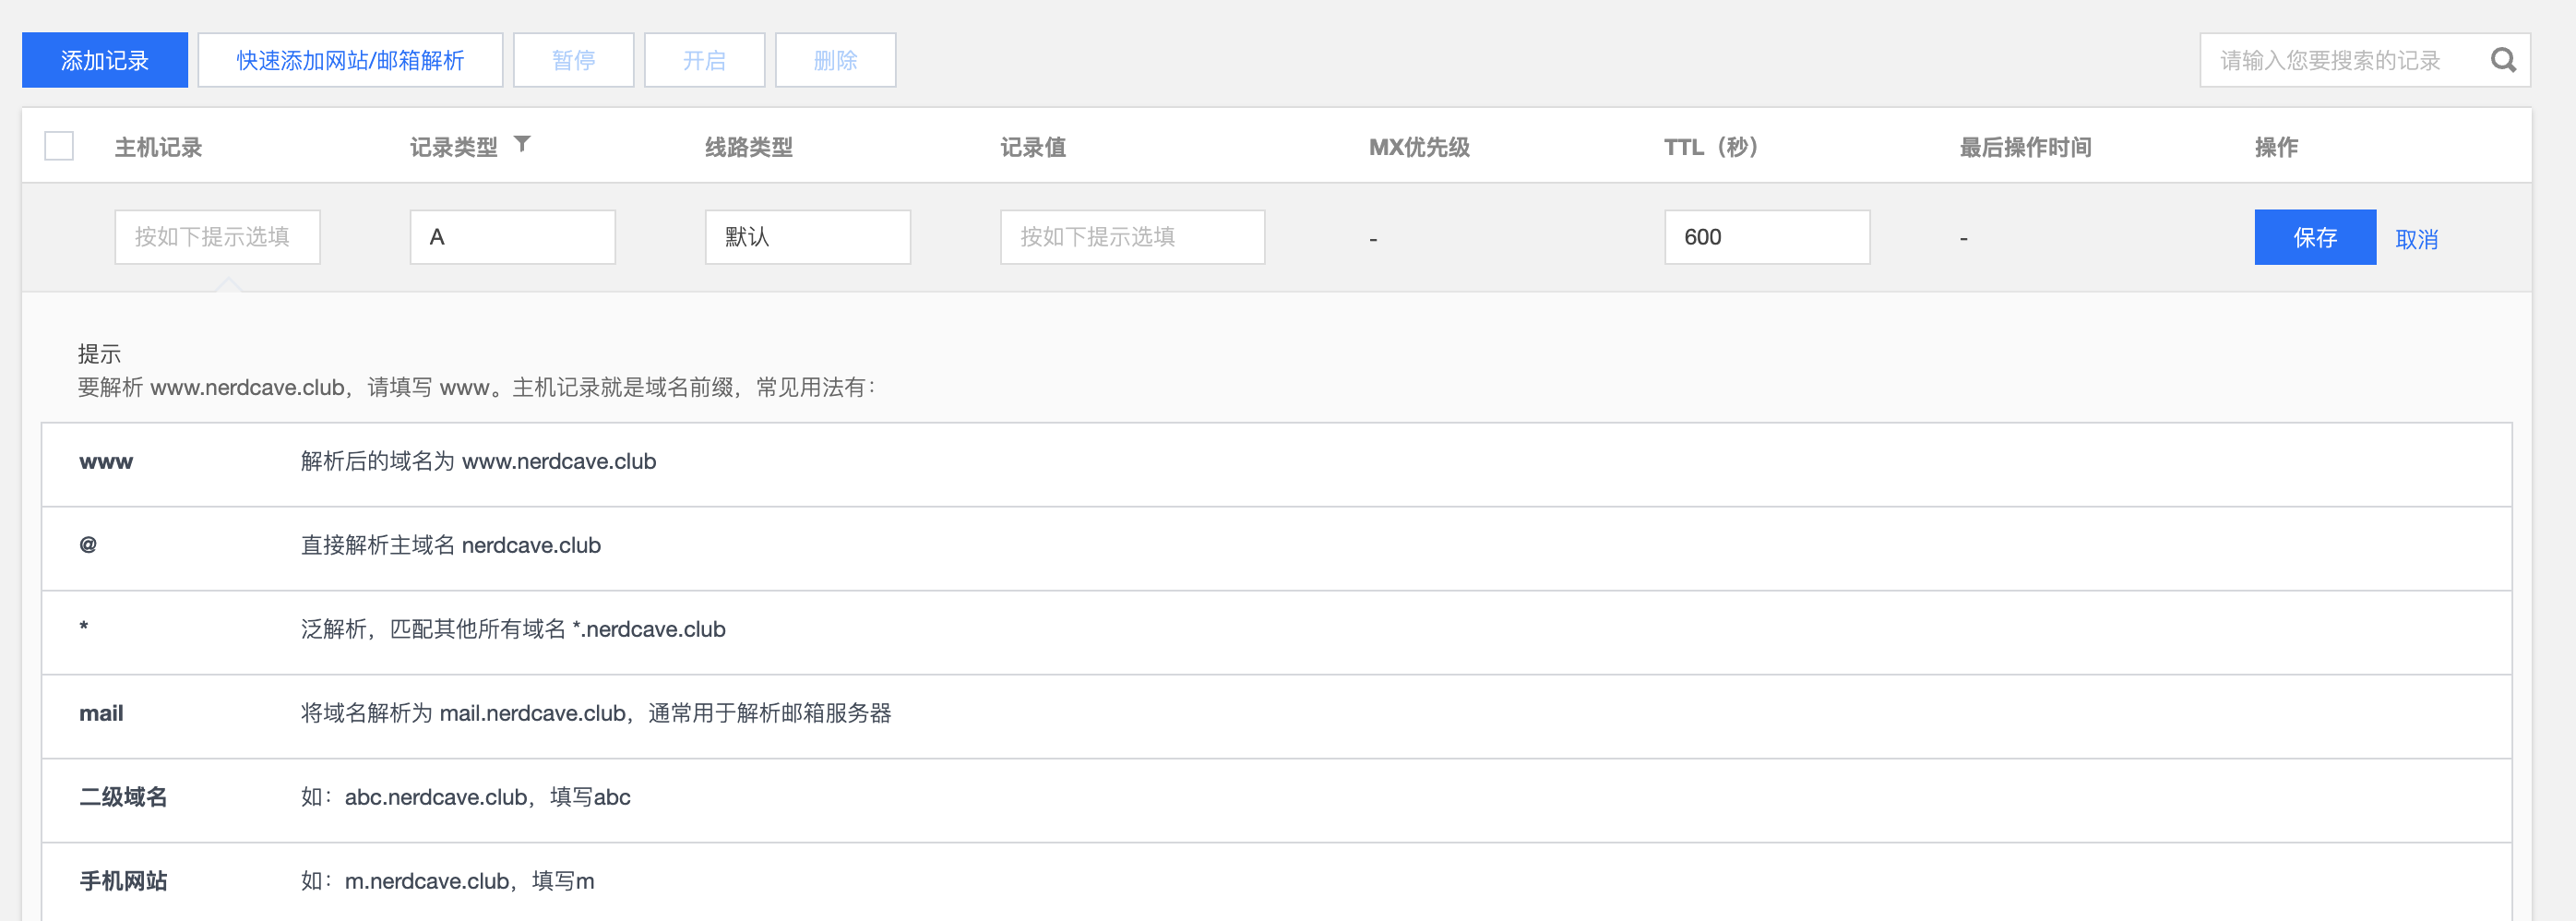This screenshot has width=2576, height=921.
Task: Click the 操作 column header
Action: pyautogui.click(x=2277, y=147)
